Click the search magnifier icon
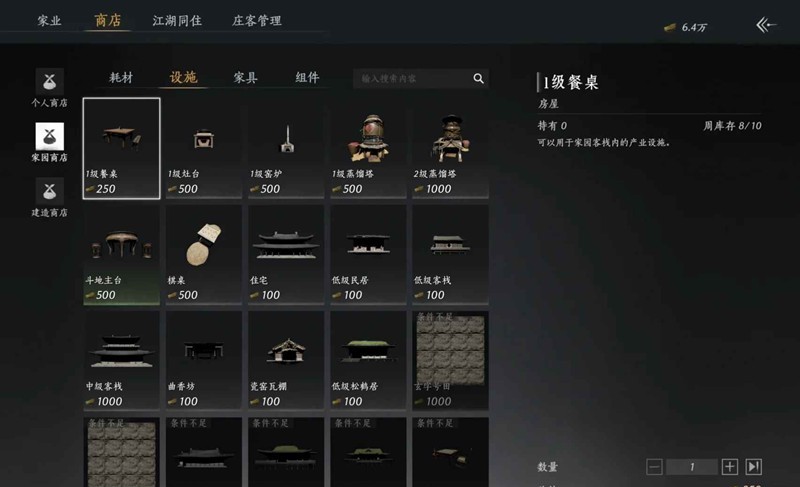Image resolution: width=800 pixels, height=487 pixels. [478, 79]
